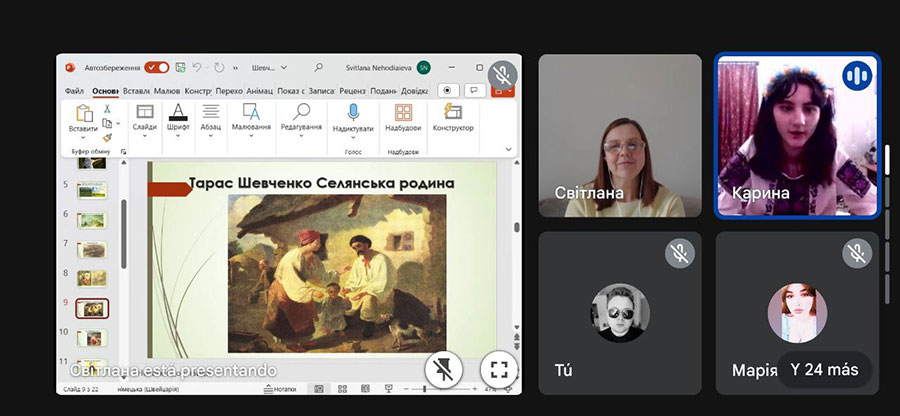Click the Copy icon
This screenshot has height=416, width=900.
click(107, 123)
